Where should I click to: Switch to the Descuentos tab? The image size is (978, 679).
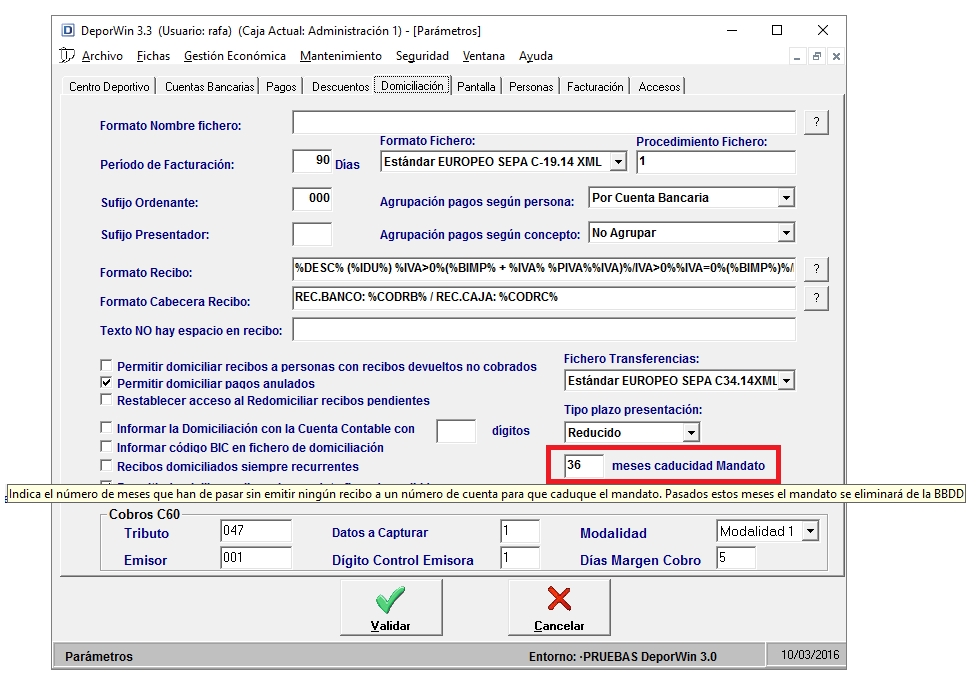[341, 87]
